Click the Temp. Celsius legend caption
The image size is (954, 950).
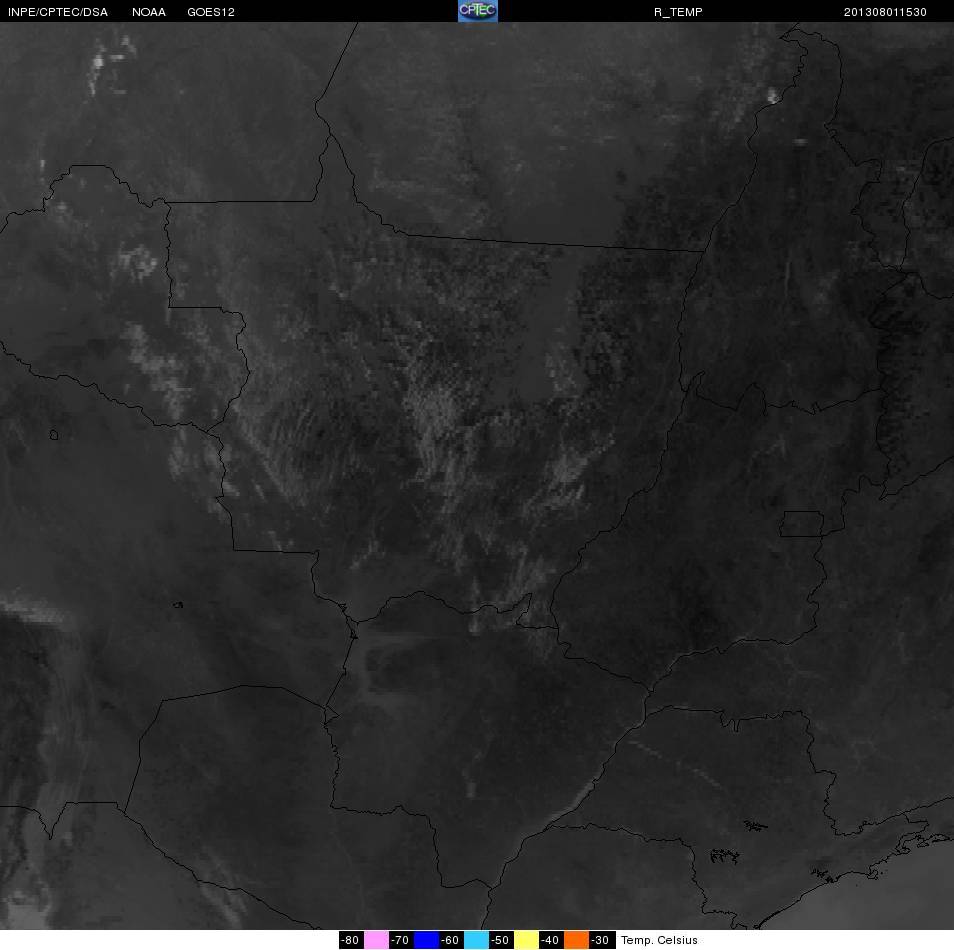(659, 940)
